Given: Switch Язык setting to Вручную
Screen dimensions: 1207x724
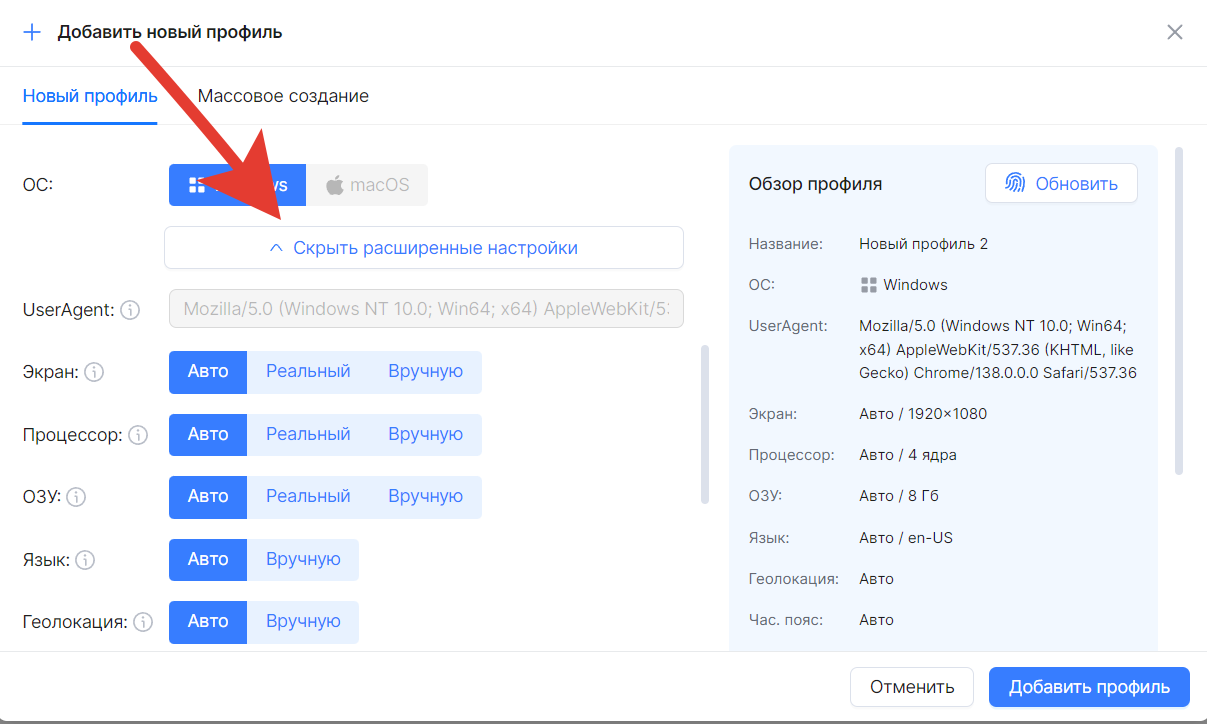Looking at the screenshot, I should (x=303, y=560).
